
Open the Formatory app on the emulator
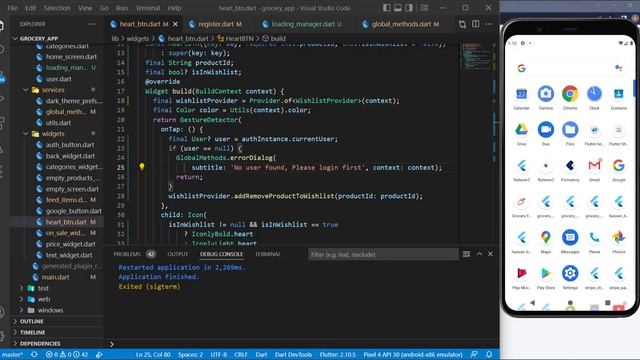click(570, 165)
